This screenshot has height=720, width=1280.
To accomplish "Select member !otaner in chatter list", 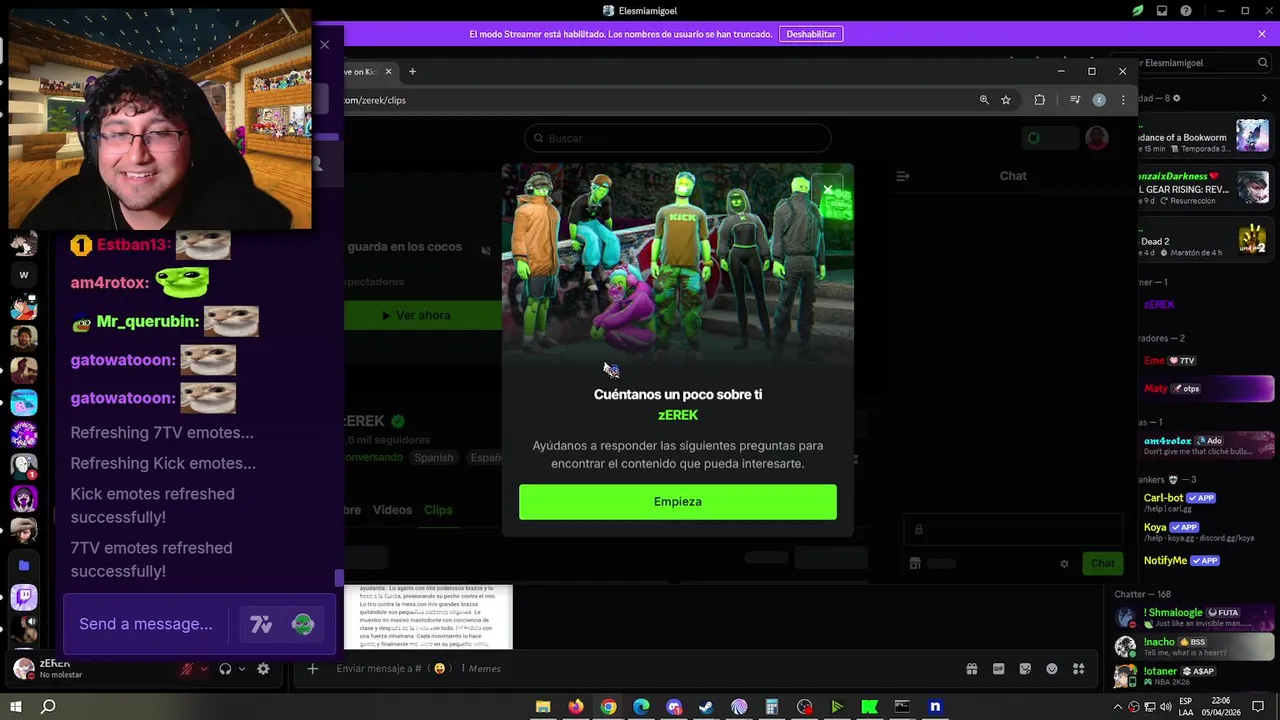I will (x=1195, y=676).
